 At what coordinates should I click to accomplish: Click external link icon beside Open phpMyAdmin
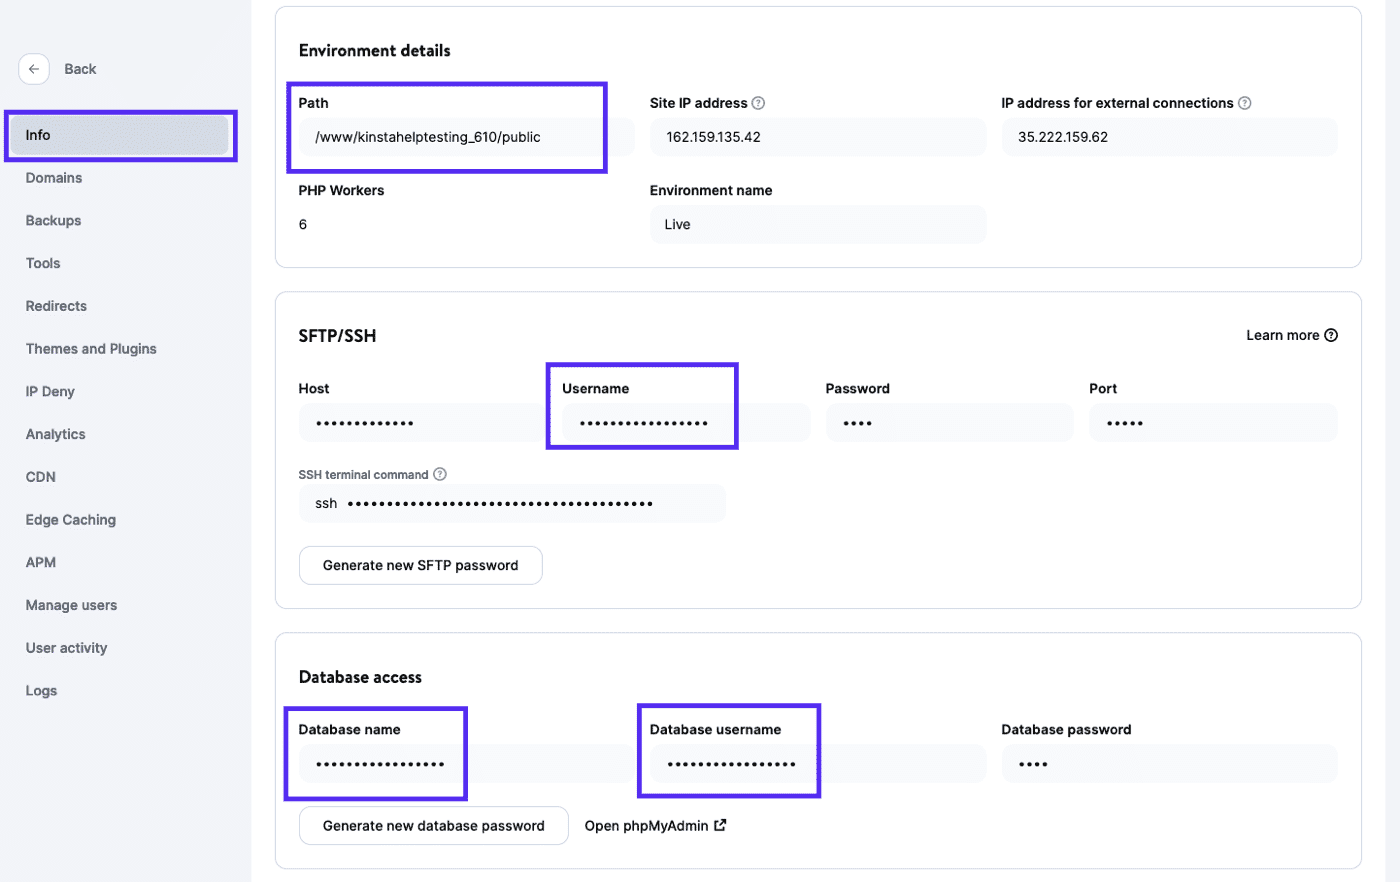coord(720,825)
